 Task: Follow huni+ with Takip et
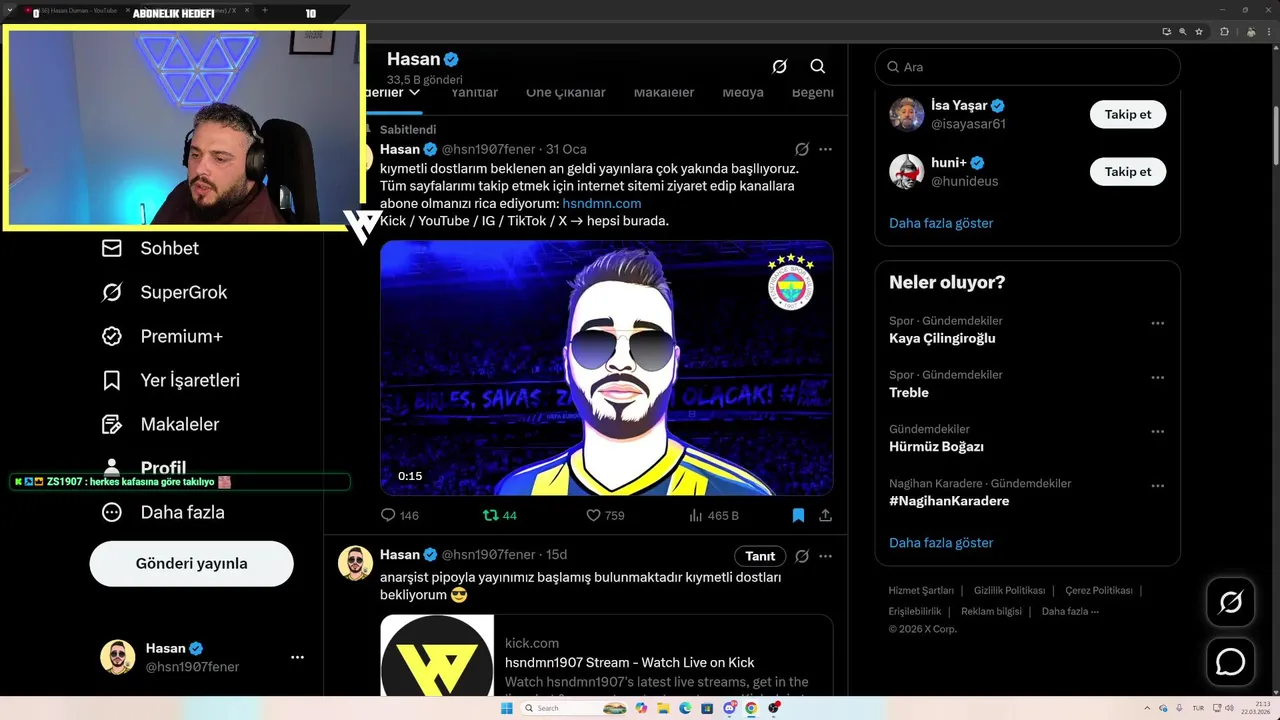click(x=1128, y=171)
